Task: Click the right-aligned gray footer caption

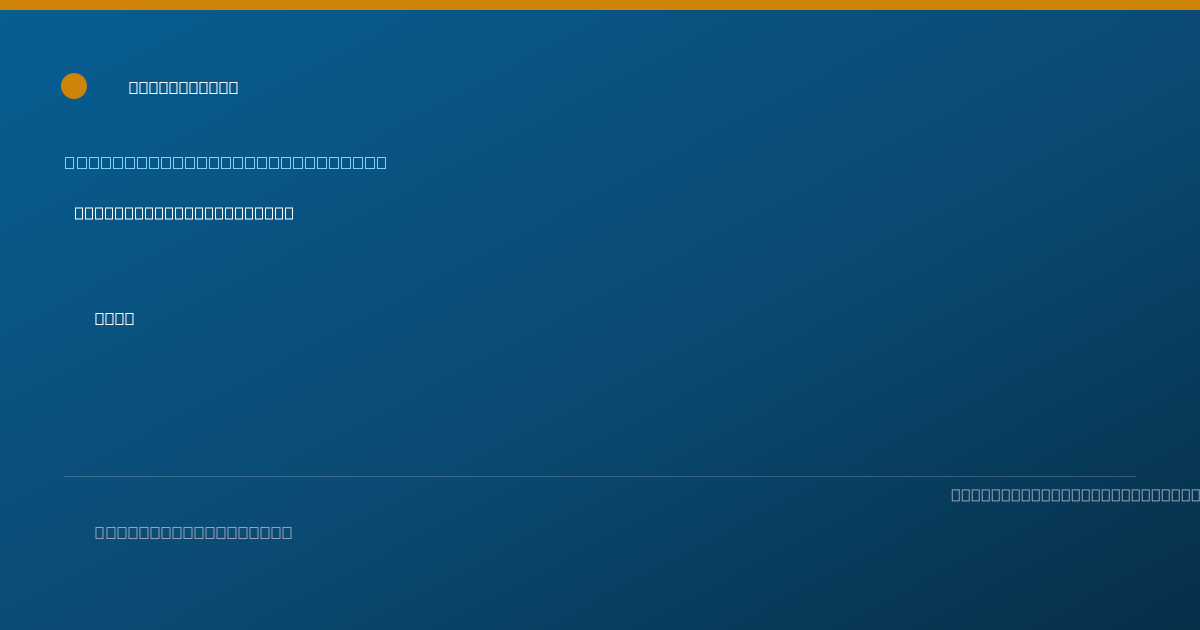Action: (1075, 494)
